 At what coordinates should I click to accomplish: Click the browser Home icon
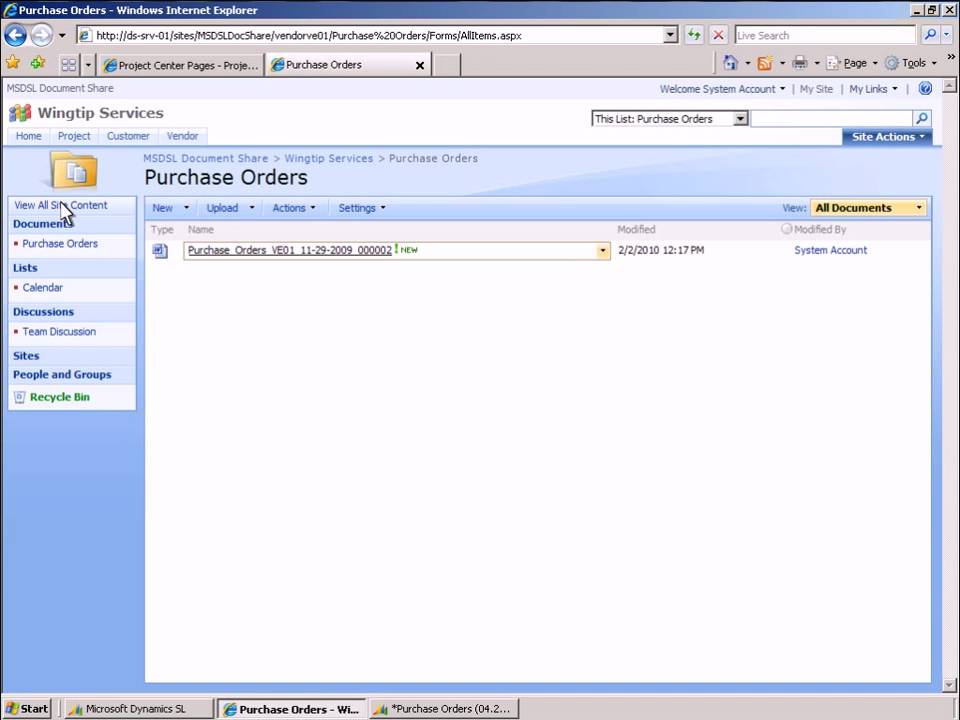[x=730, y=63]
